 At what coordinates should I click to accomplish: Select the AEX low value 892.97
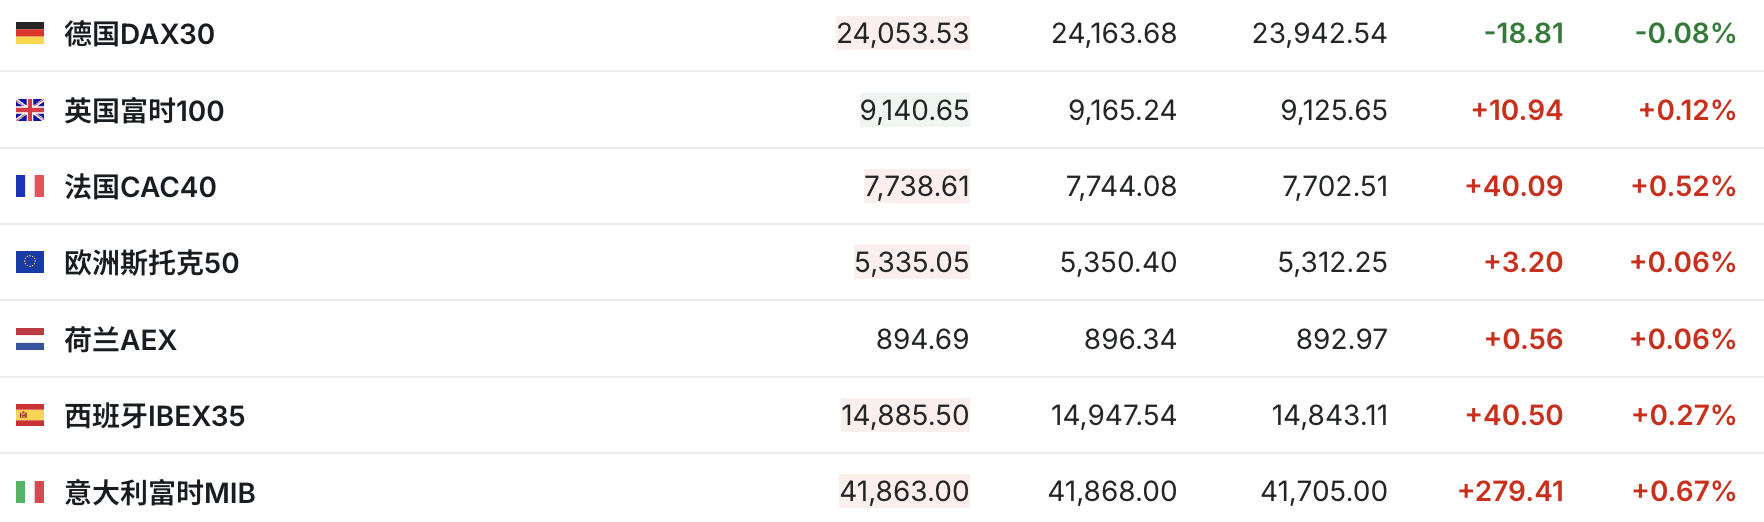coord(1342,339)
